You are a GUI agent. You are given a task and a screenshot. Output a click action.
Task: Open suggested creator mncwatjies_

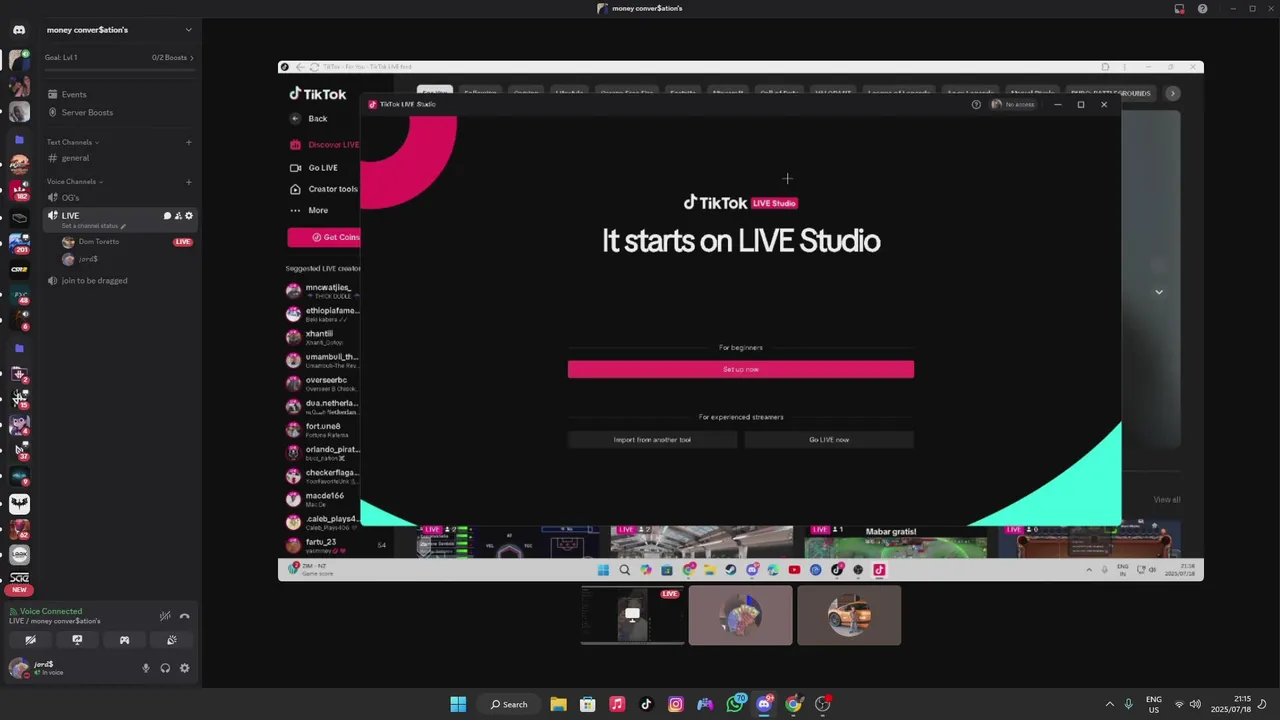tap(322, 291)
